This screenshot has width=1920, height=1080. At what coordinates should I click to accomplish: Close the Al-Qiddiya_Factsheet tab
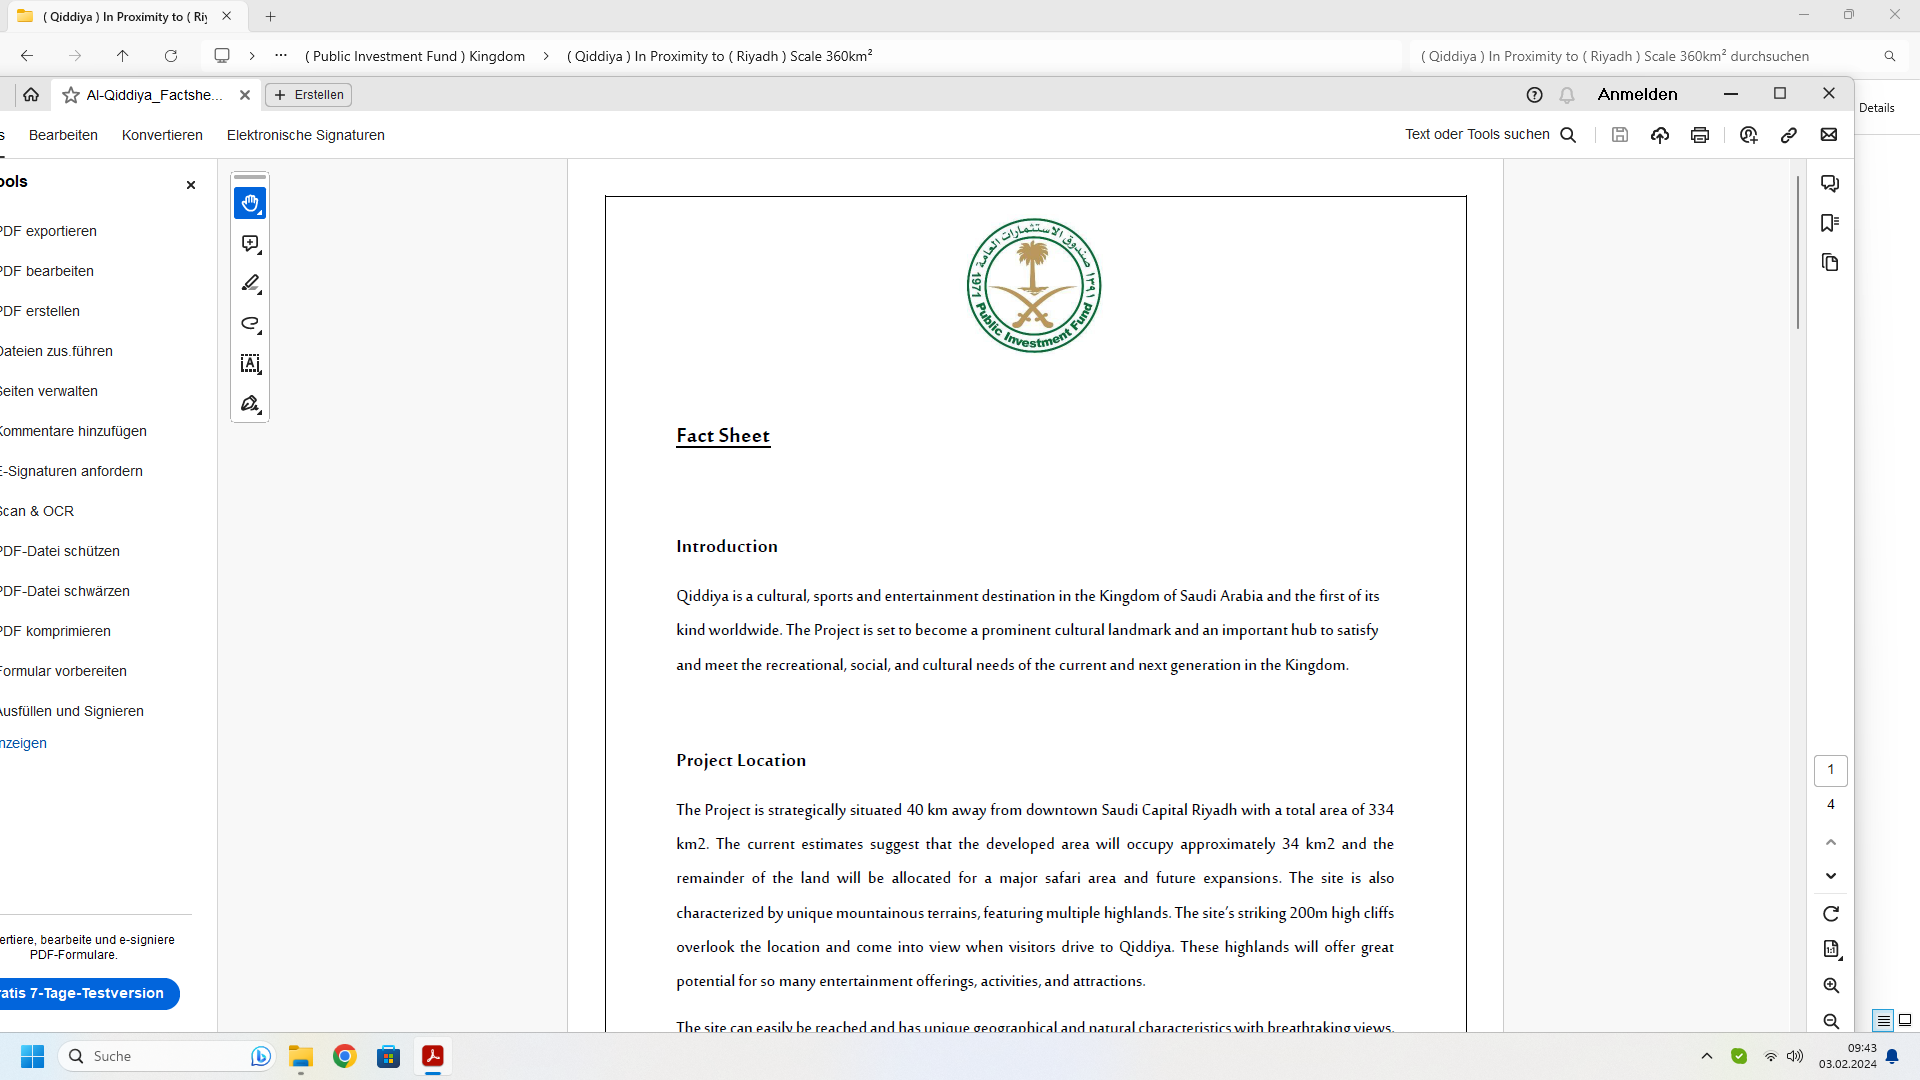pos(245,95)
